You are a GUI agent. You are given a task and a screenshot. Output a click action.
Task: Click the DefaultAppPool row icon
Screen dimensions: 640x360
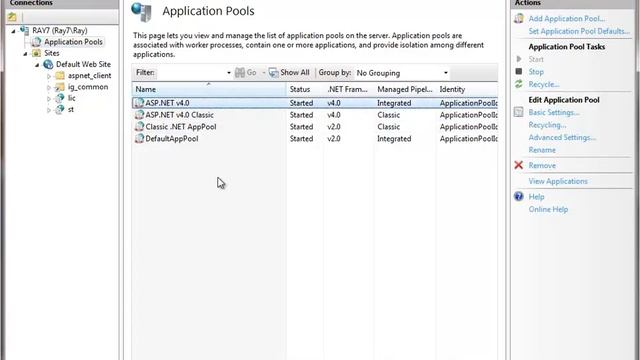[x=139, y=138]
